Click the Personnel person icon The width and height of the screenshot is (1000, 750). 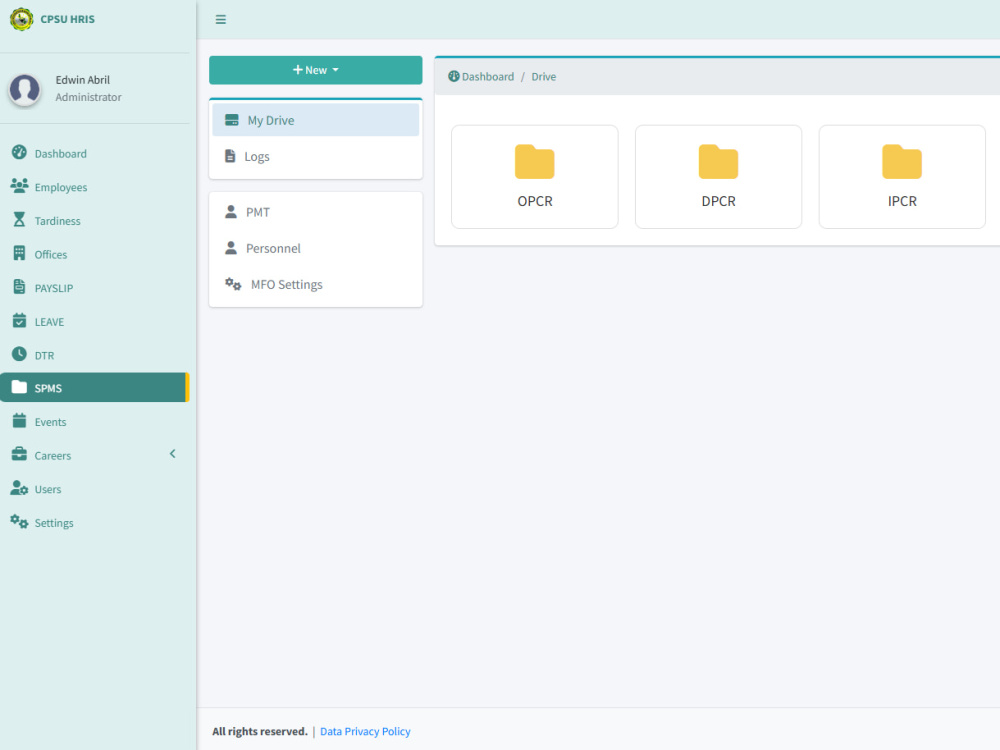(231, 248)
